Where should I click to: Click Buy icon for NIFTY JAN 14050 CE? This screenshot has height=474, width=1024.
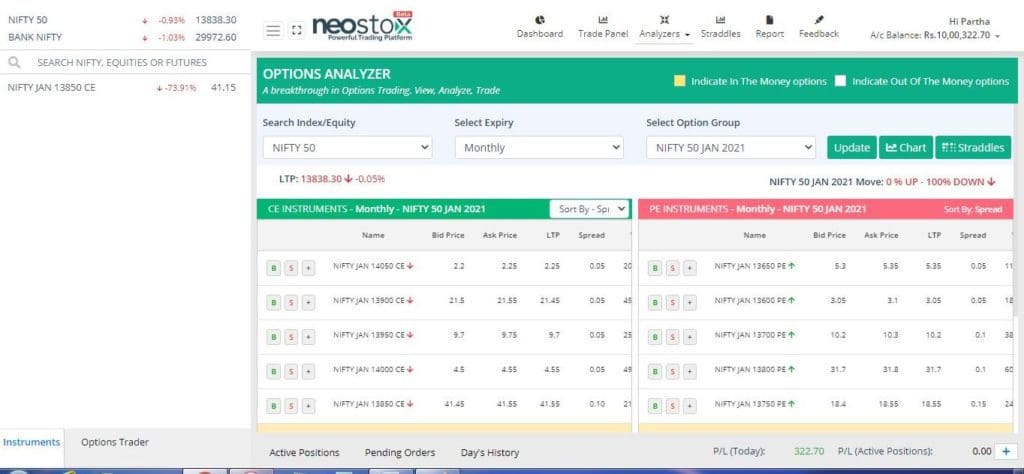(x=274, y=268)
